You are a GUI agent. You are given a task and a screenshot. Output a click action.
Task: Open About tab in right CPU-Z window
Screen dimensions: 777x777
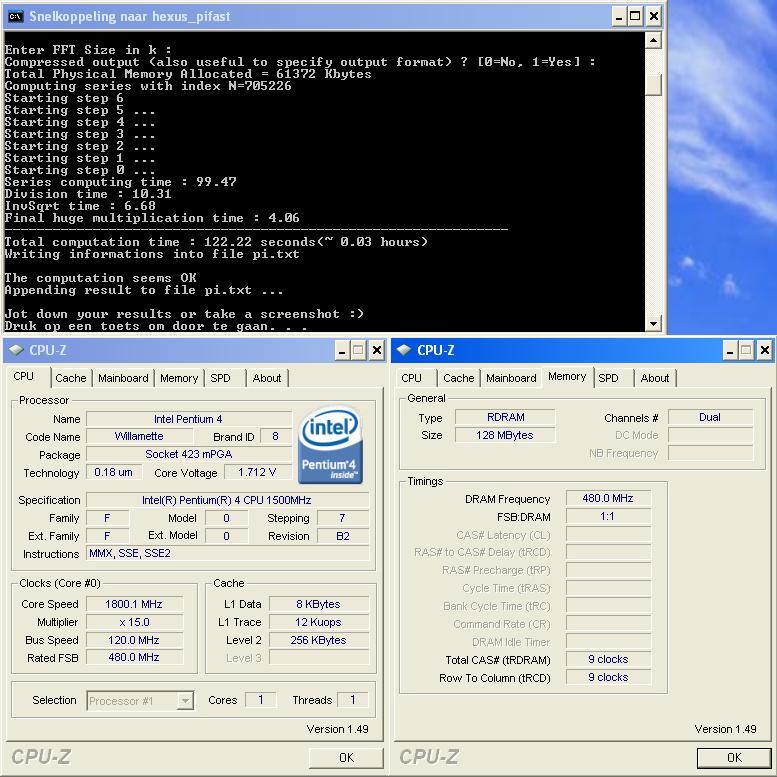pos(655,378)
